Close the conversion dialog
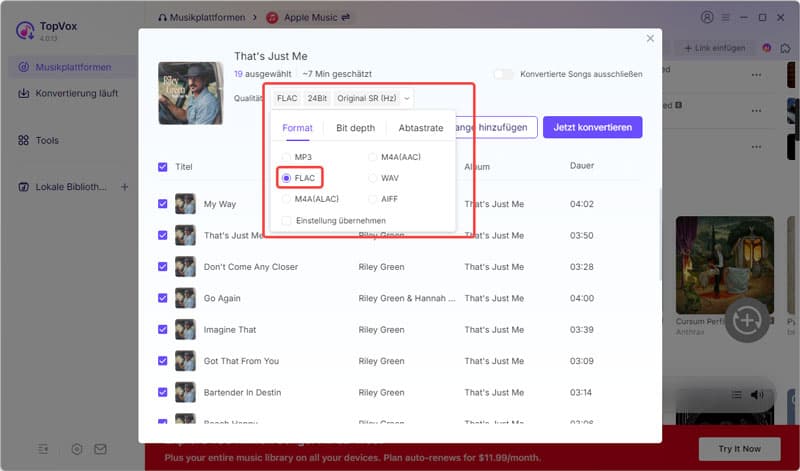Viewport: 800px width, 471px height. pyautogui.click(x=650, y=38)
